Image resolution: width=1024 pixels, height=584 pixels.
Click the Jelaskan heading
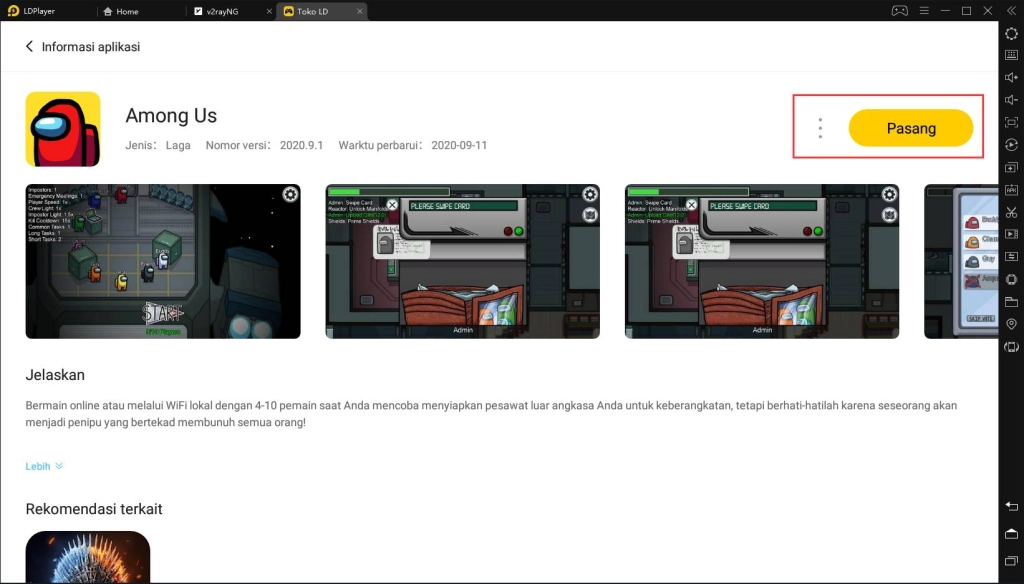click(x=55, y=375)
